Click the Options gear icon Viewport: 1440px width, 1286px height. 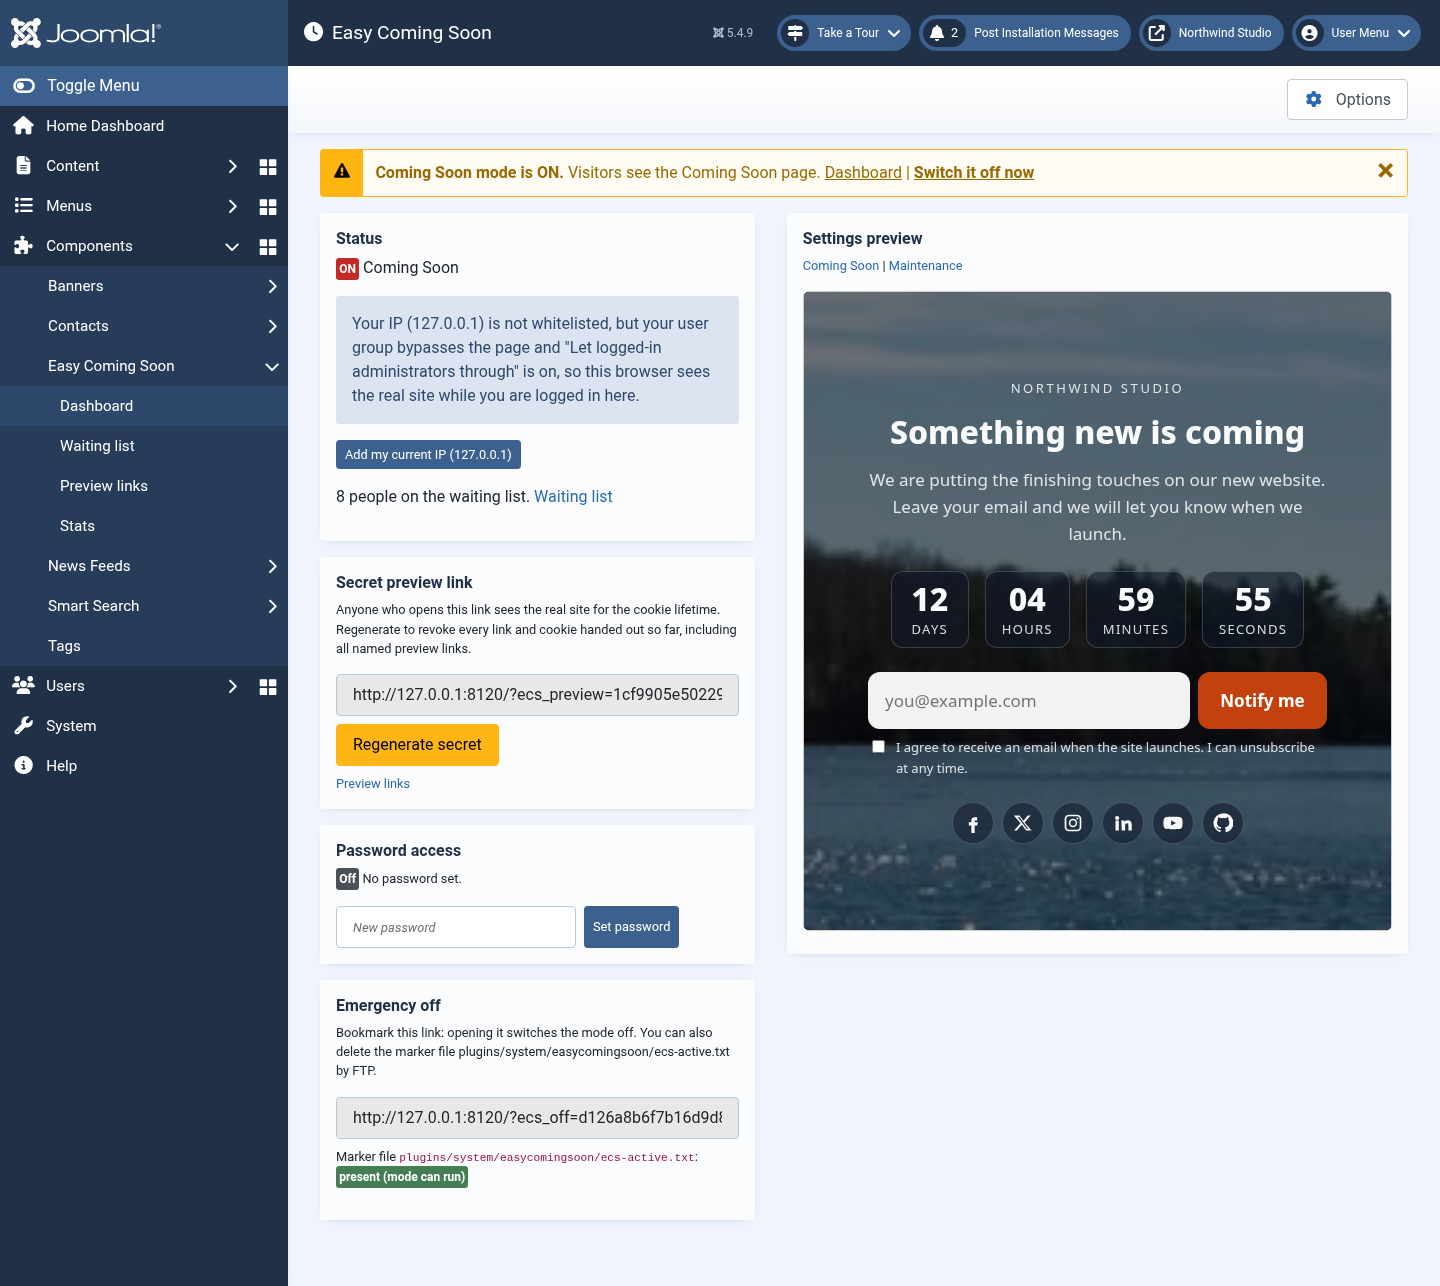pyautogui.click(x=1314, y=99)
